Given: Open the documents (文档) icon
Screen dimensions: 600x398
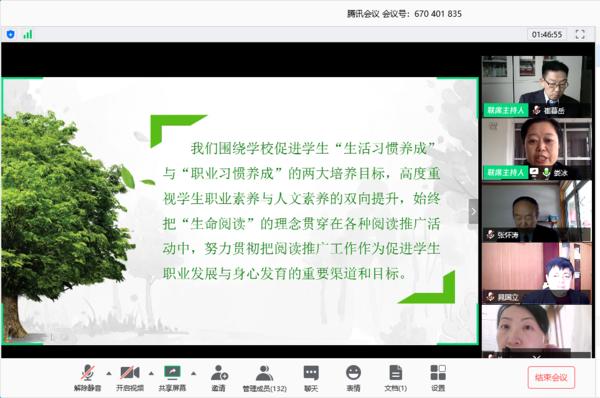Looking at the screenshot, I should (x=395, y=377).
